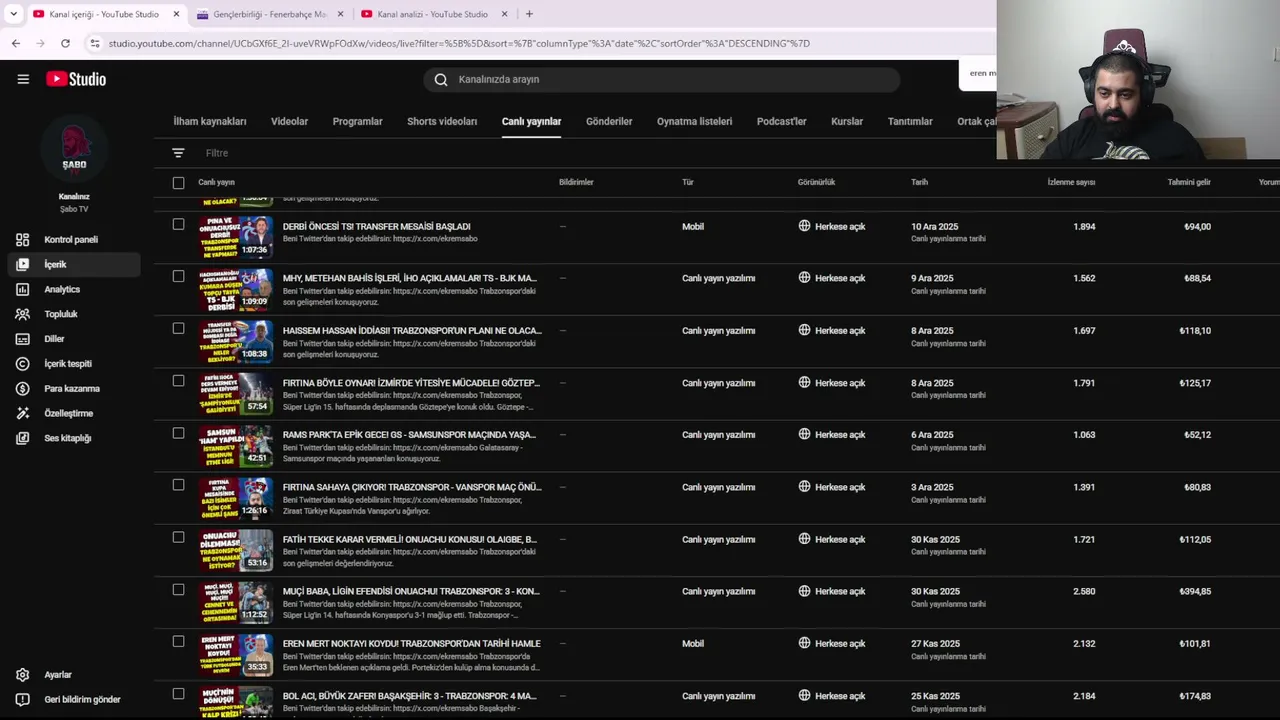Click the filter icon beside Filtre
Image resolution: width=1280 pixels, height=720 pixels.
[178, 153]
